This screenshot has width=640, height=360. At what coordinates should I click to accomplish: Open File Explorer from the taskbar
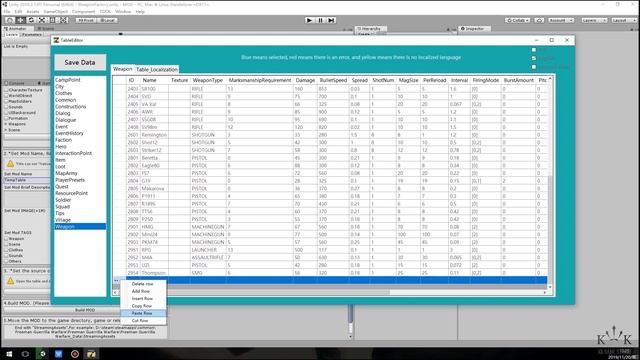click(91, 354)
